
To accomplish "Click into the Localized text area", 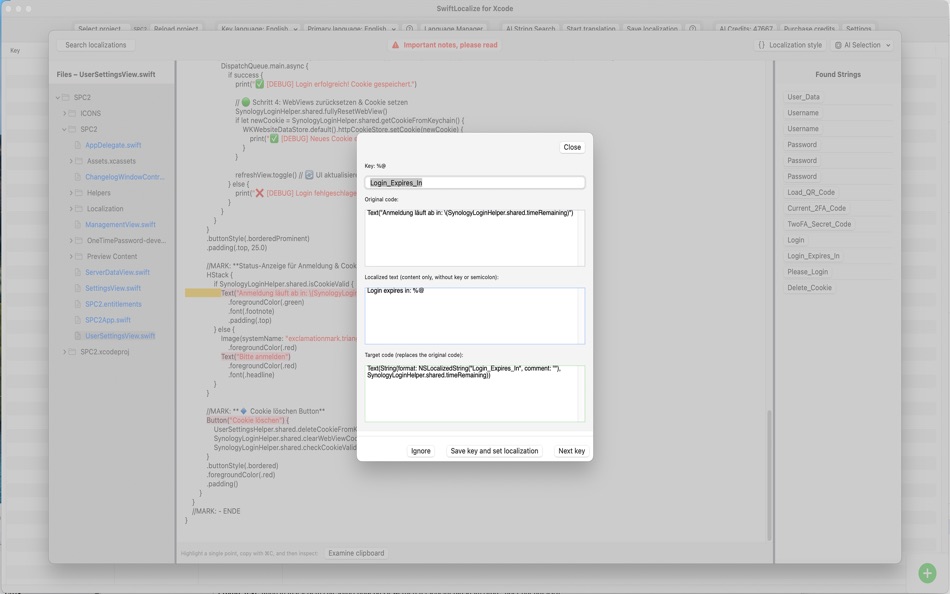I will point(474,316).
